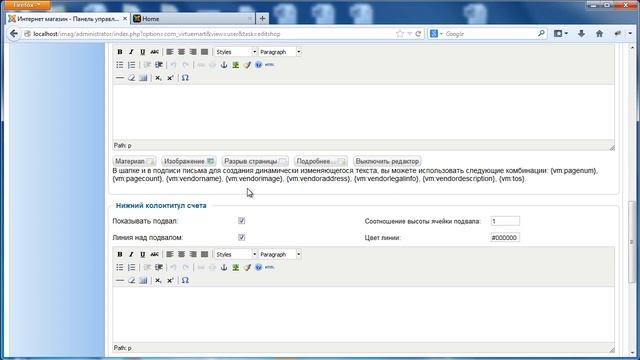Image resolution: width=640 pixels, height=360 pixels.
Task: Insert bulleted list in the upper editor
Action: click(120, 65)
